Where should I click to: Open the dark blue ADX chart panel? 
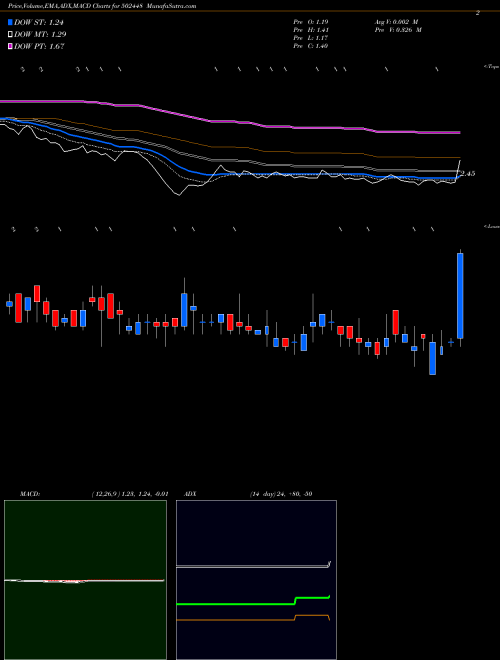[x=256, y=580]
